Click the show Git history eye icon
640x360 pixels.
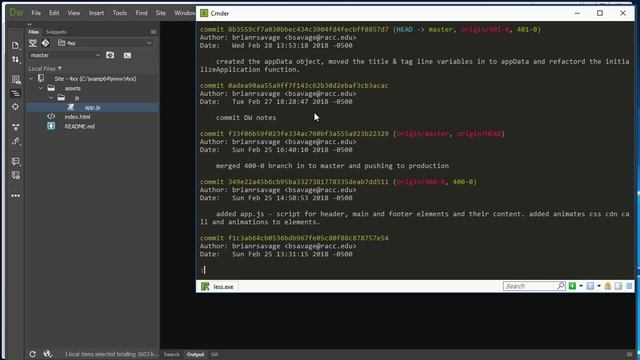tap(110, 55)
